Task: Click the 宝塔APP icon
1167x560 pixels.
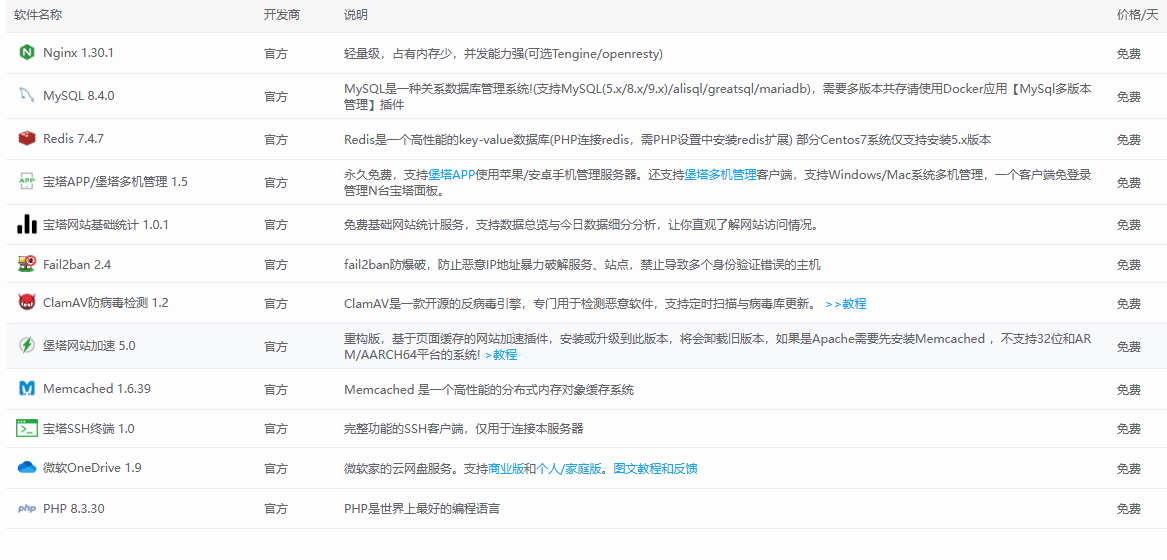Action: 27,182
